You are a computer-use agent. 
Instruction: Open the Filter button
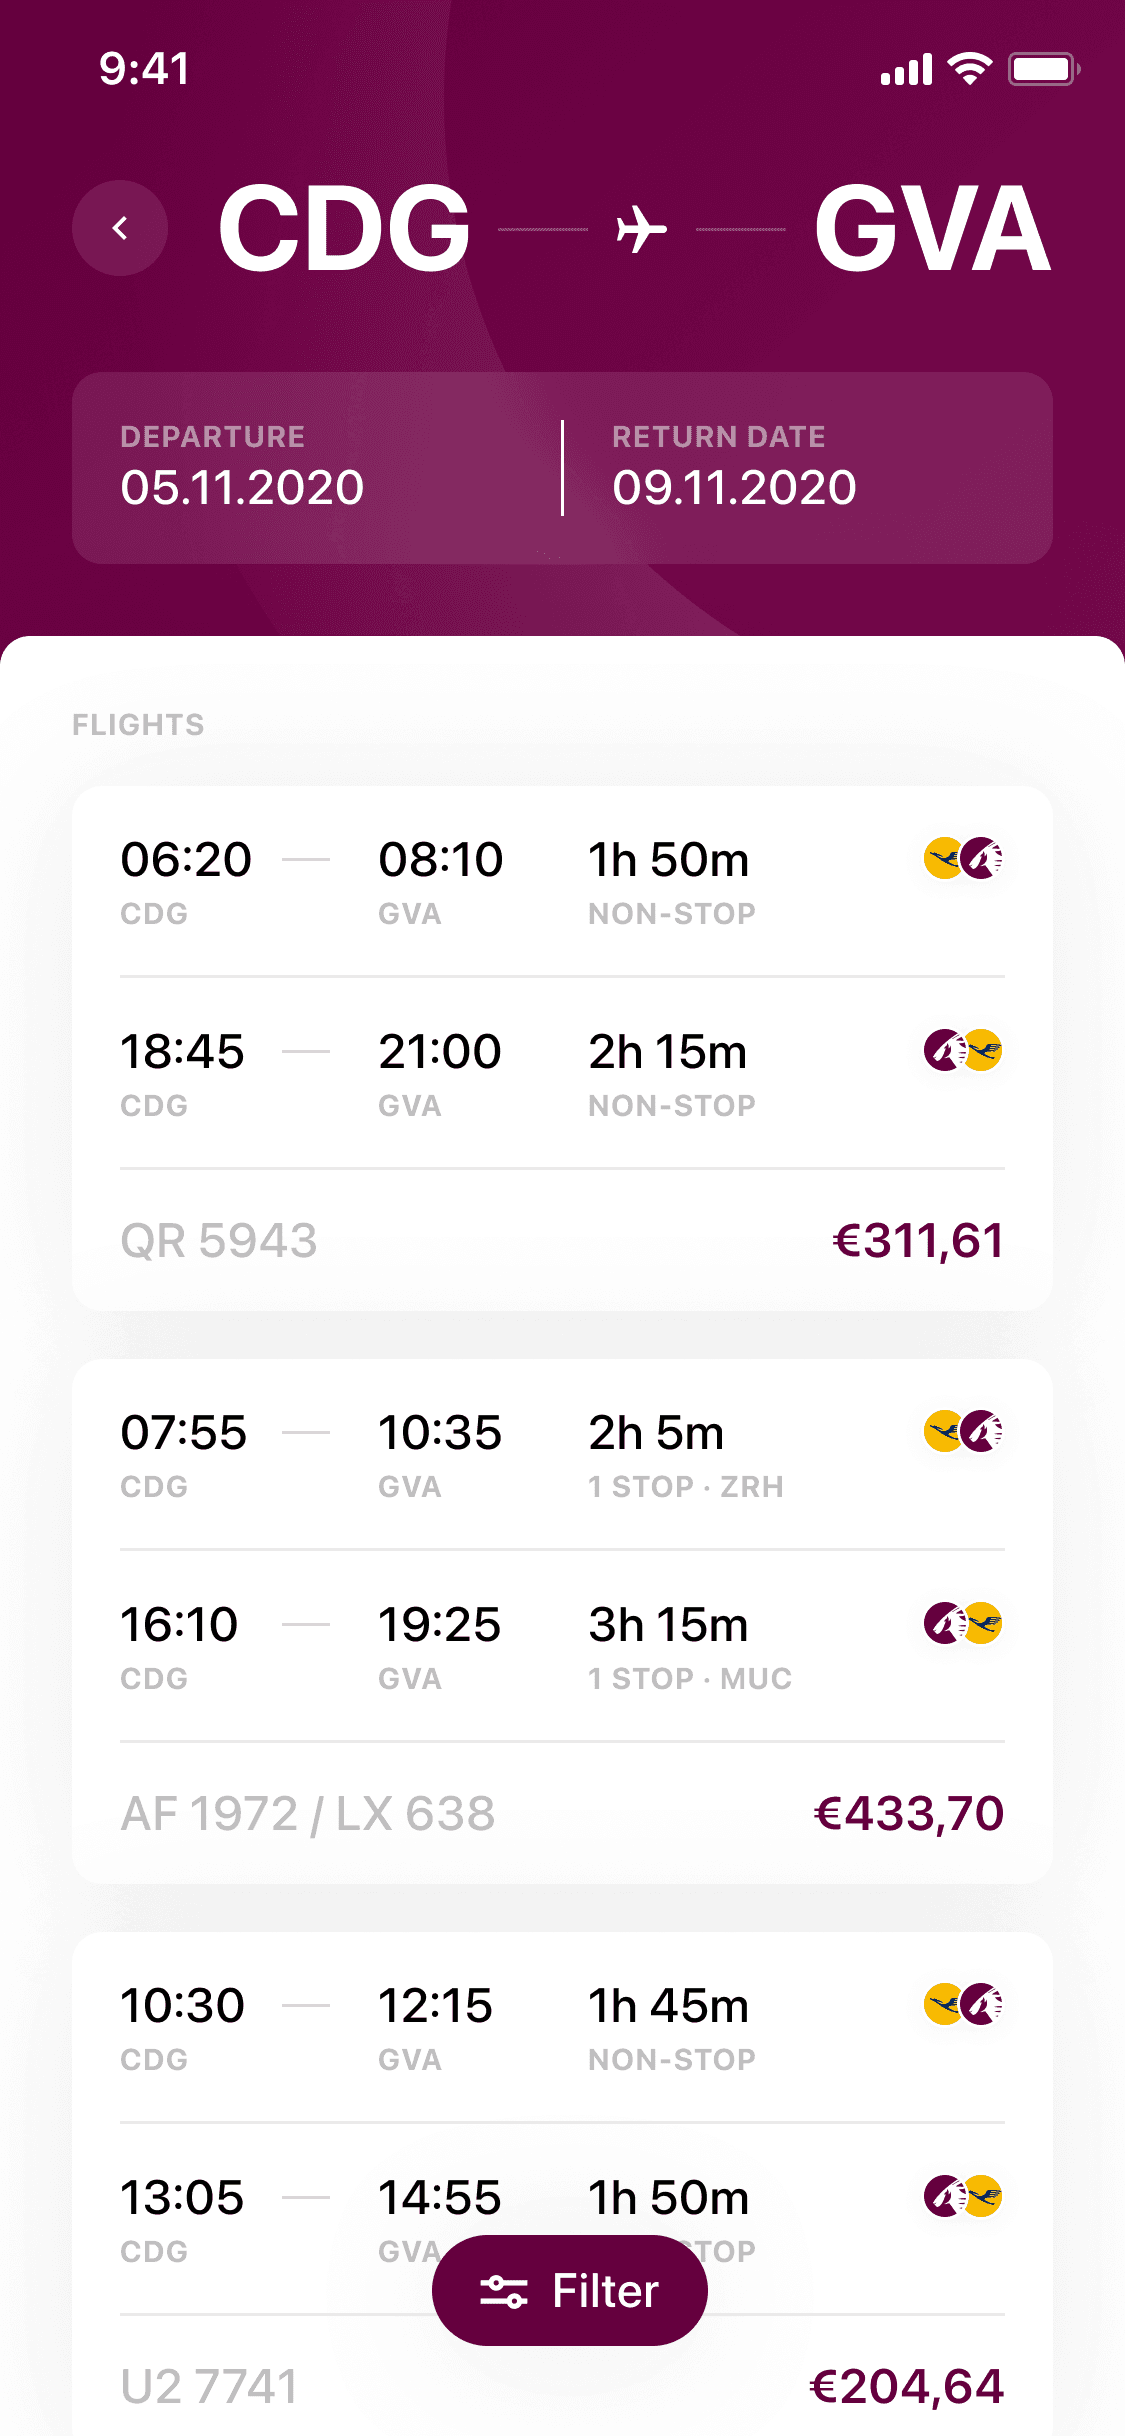[x=569, y=2290]
